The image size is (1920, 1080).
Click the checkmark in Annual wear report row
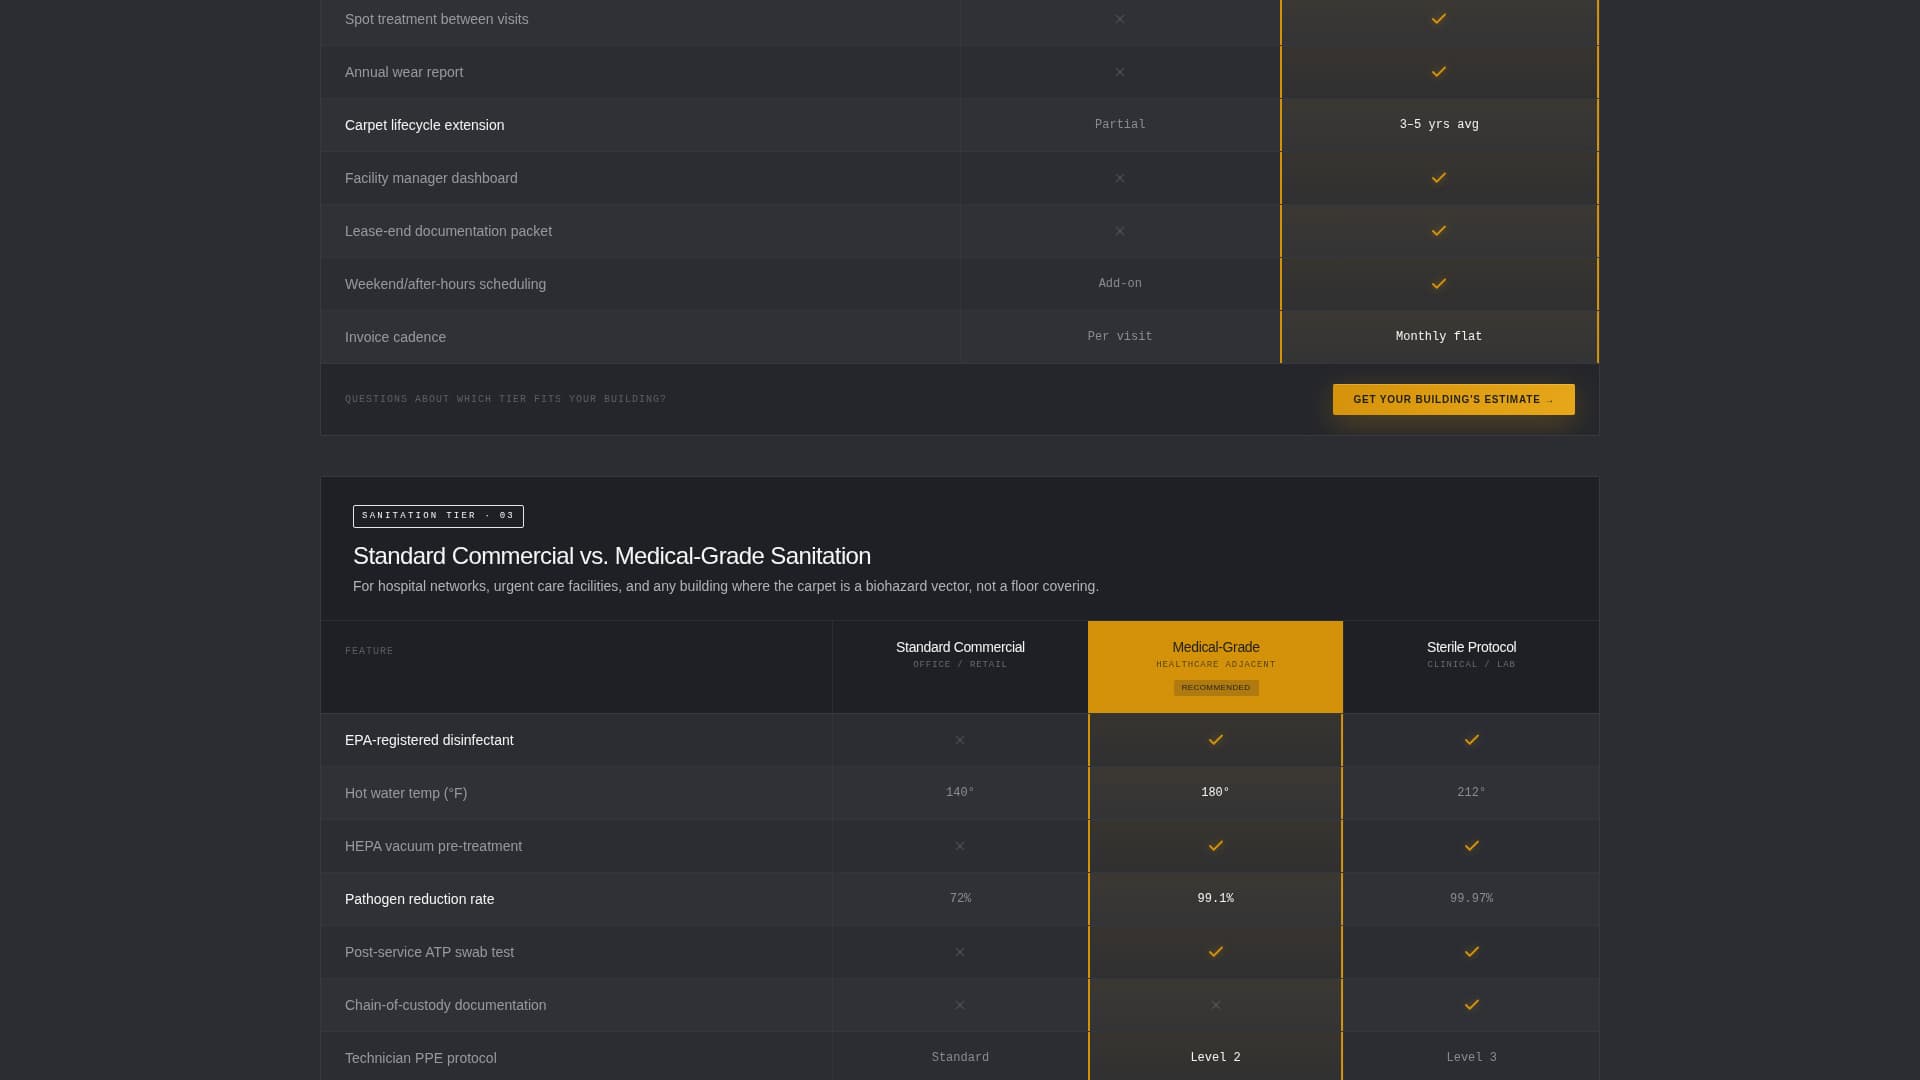click(x=1439, y=72)
